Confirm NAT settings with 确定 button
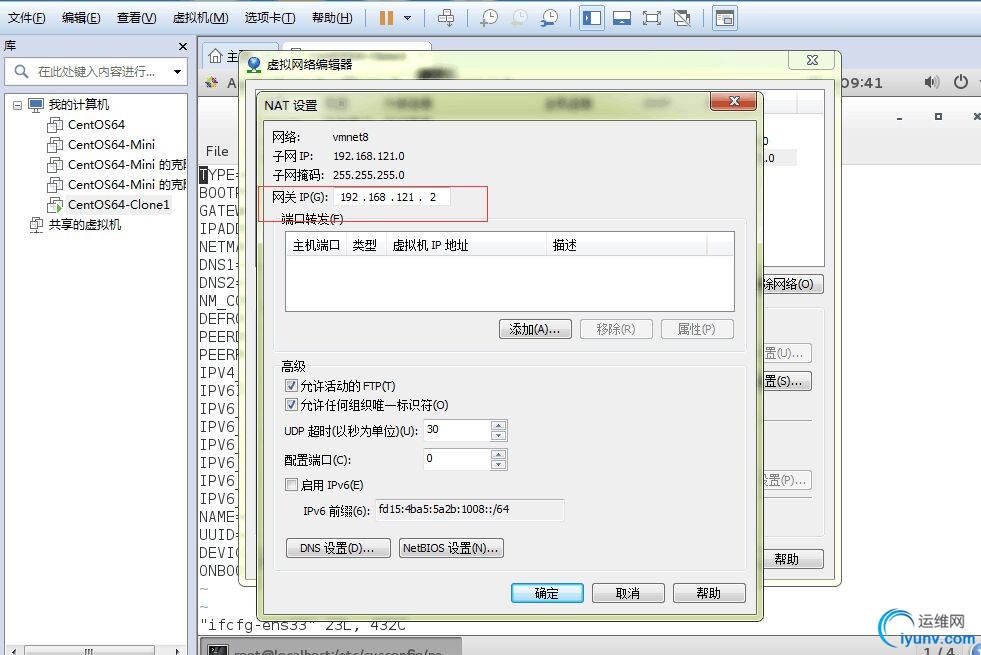981x655 pixels. point(547,593)
